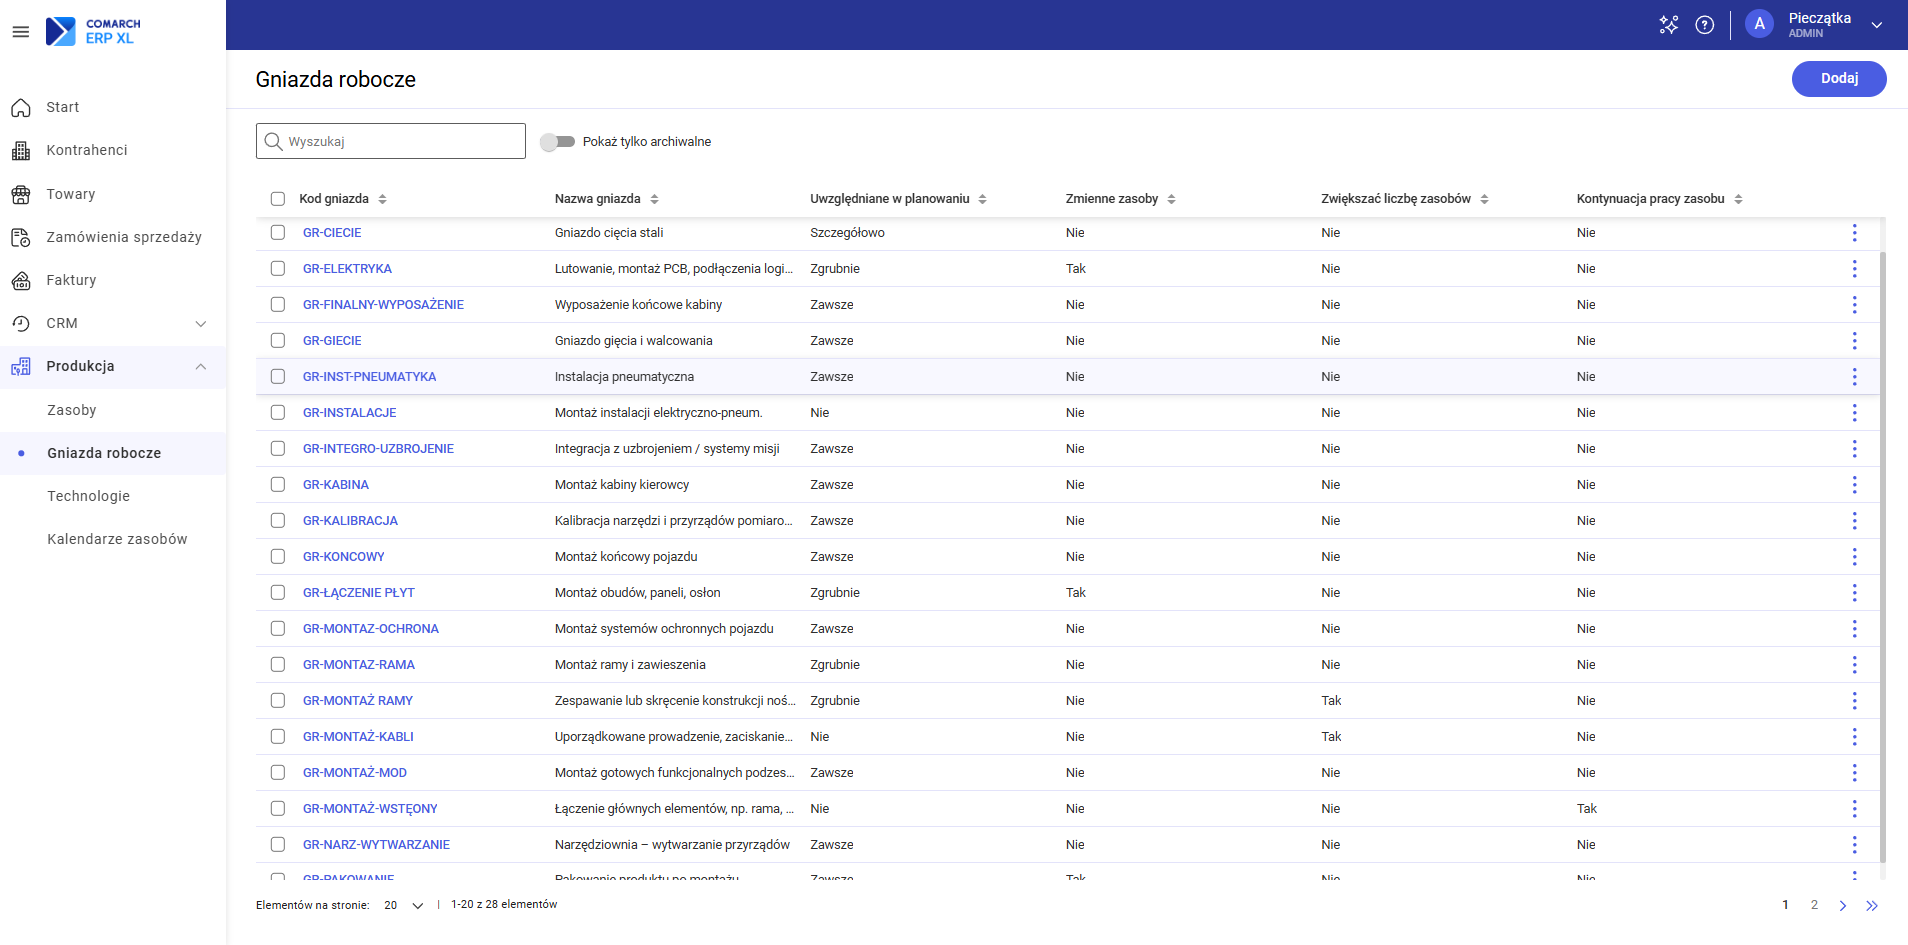Switch to Kalendarze zasobów
The image size is (1908, 945).
(x=117, y=539)
